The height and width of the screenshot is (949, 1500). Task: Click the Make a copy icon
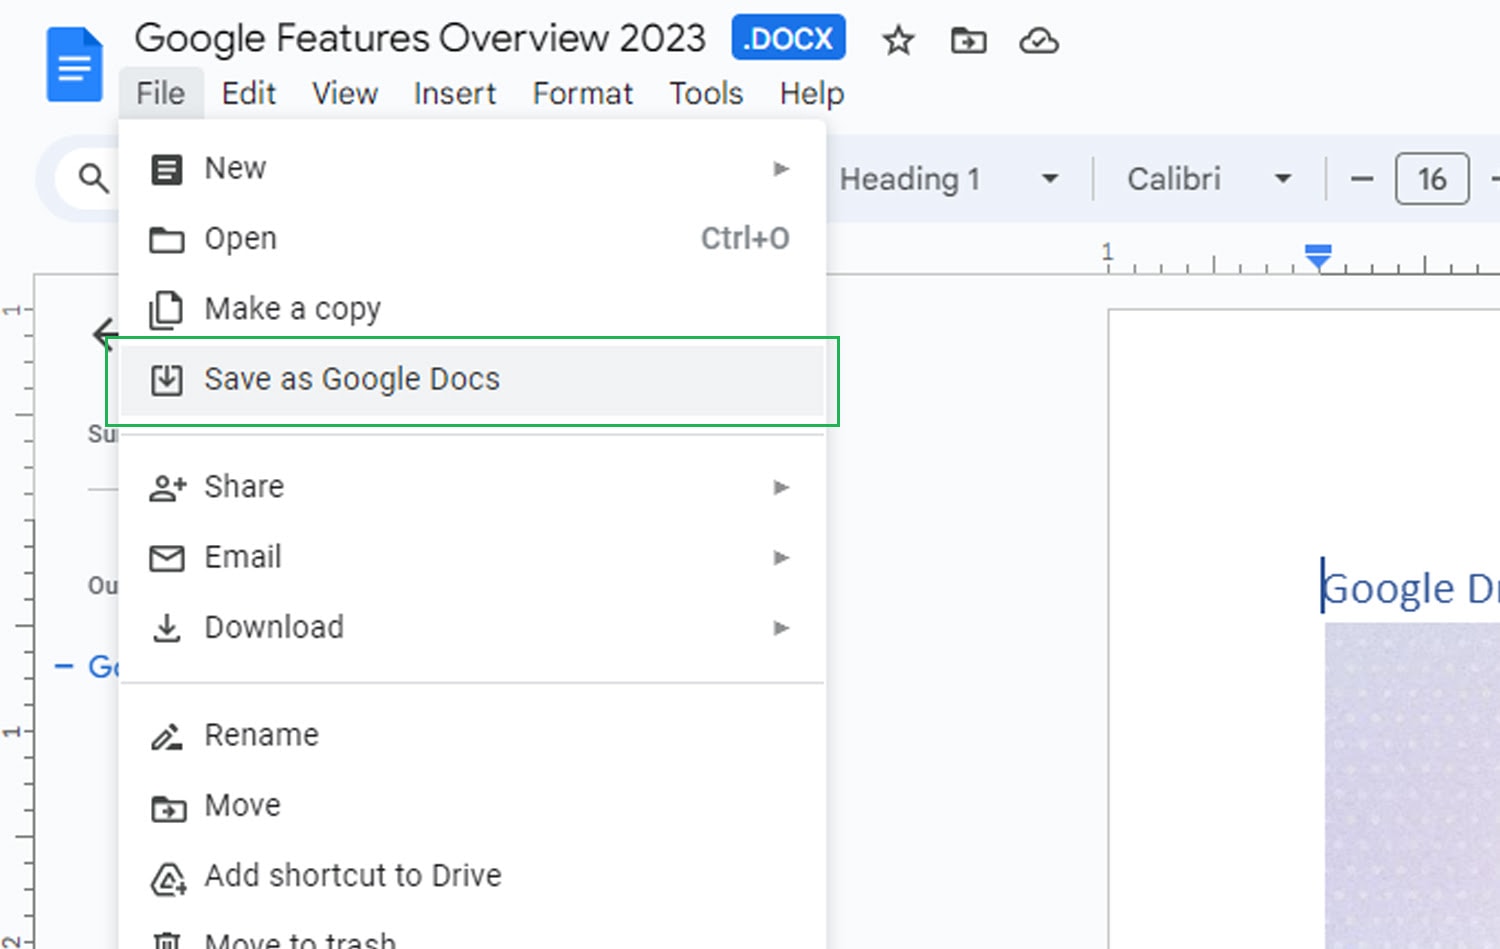pyautogui.click(x=166, y=309)
